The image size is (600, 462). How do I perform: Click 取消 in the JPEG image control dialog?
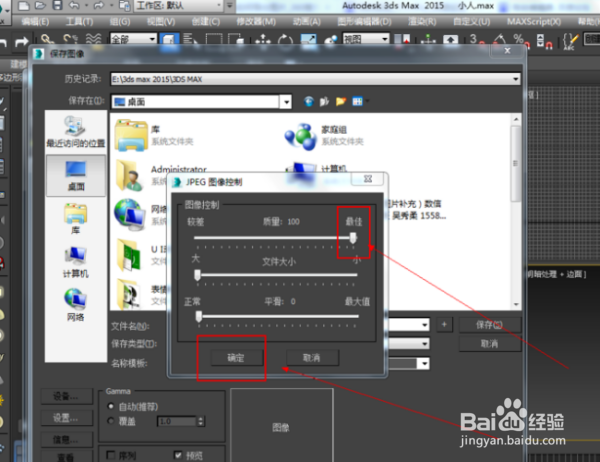pos(311,358)
